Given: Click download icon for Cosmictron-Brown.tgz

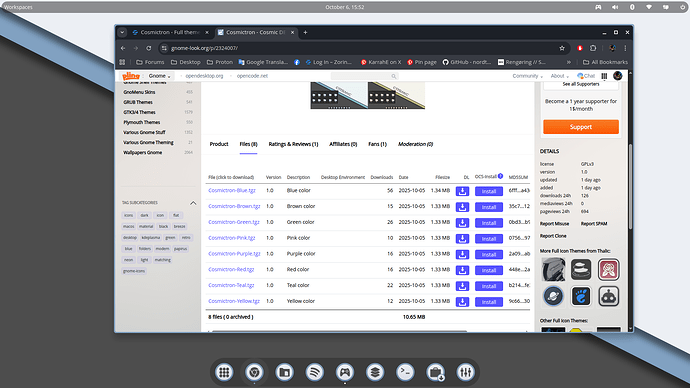Looking at the screenshot, I should click(462, 207).
